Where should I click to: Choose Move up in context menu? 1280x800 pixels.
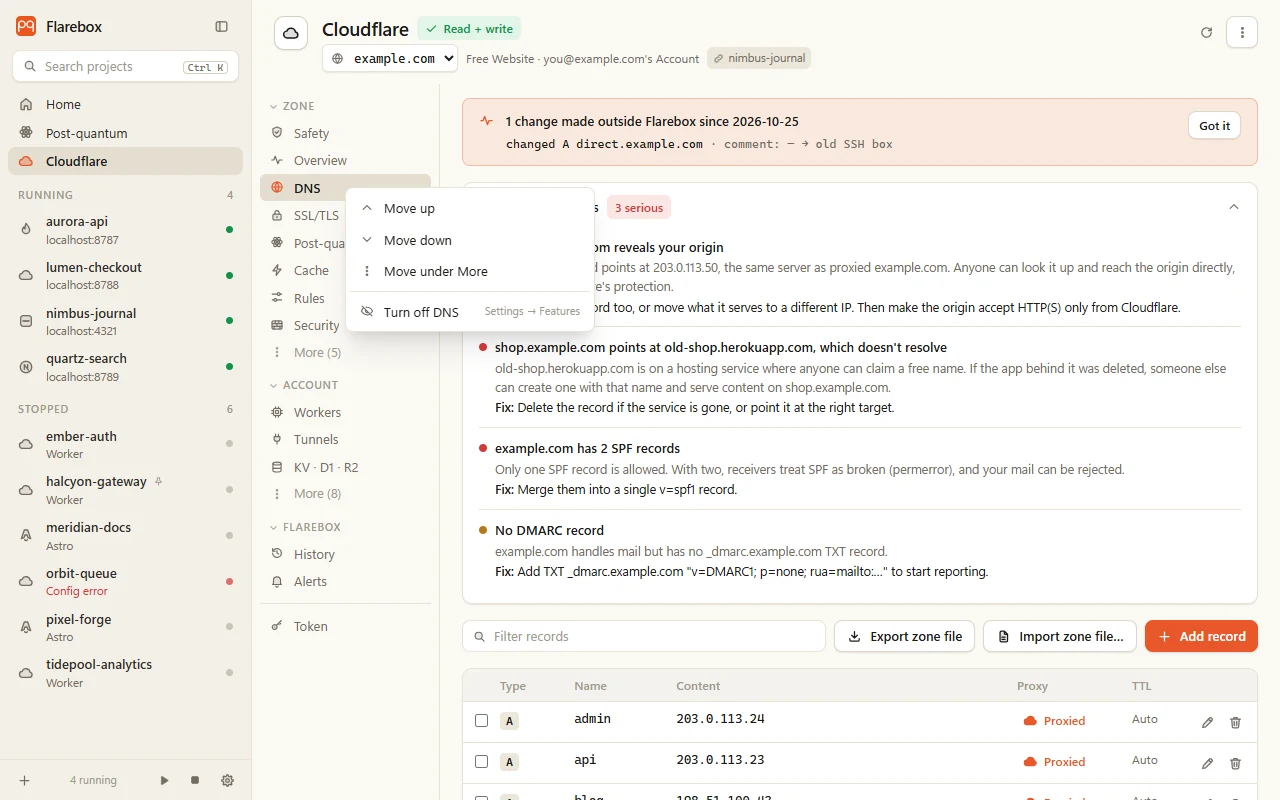click(x=470, y=208)
